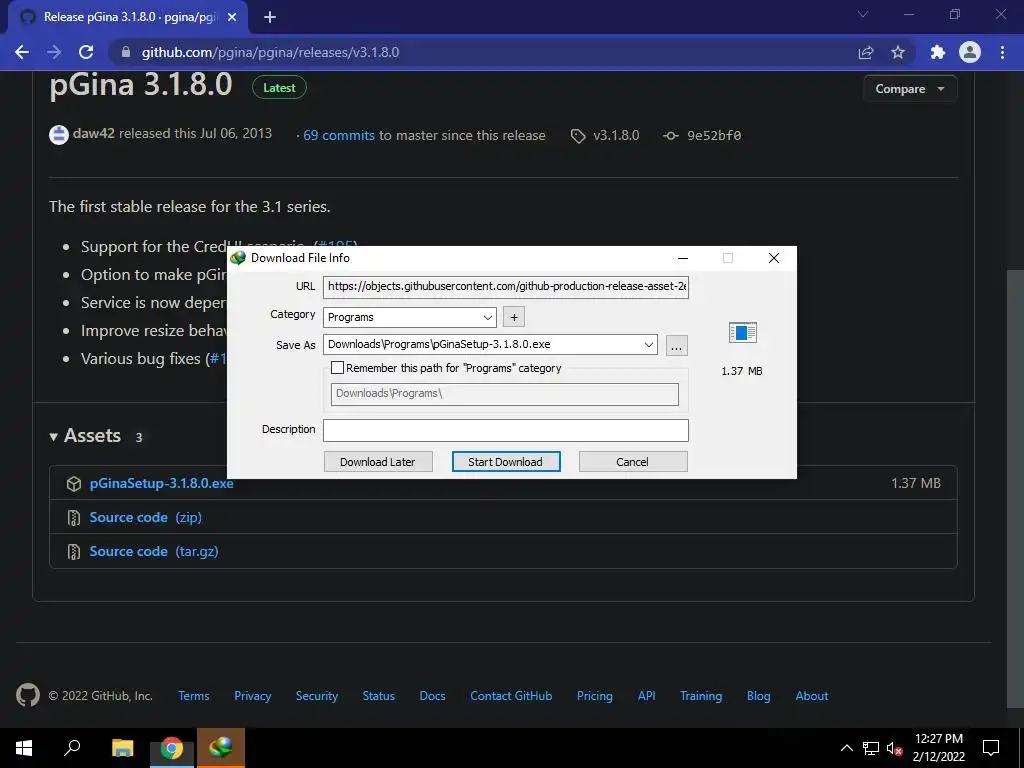Image resolution: width=1024 pixels, height=768 pixels.
Task: Click the Download Later button
Action: click(377, 462)
